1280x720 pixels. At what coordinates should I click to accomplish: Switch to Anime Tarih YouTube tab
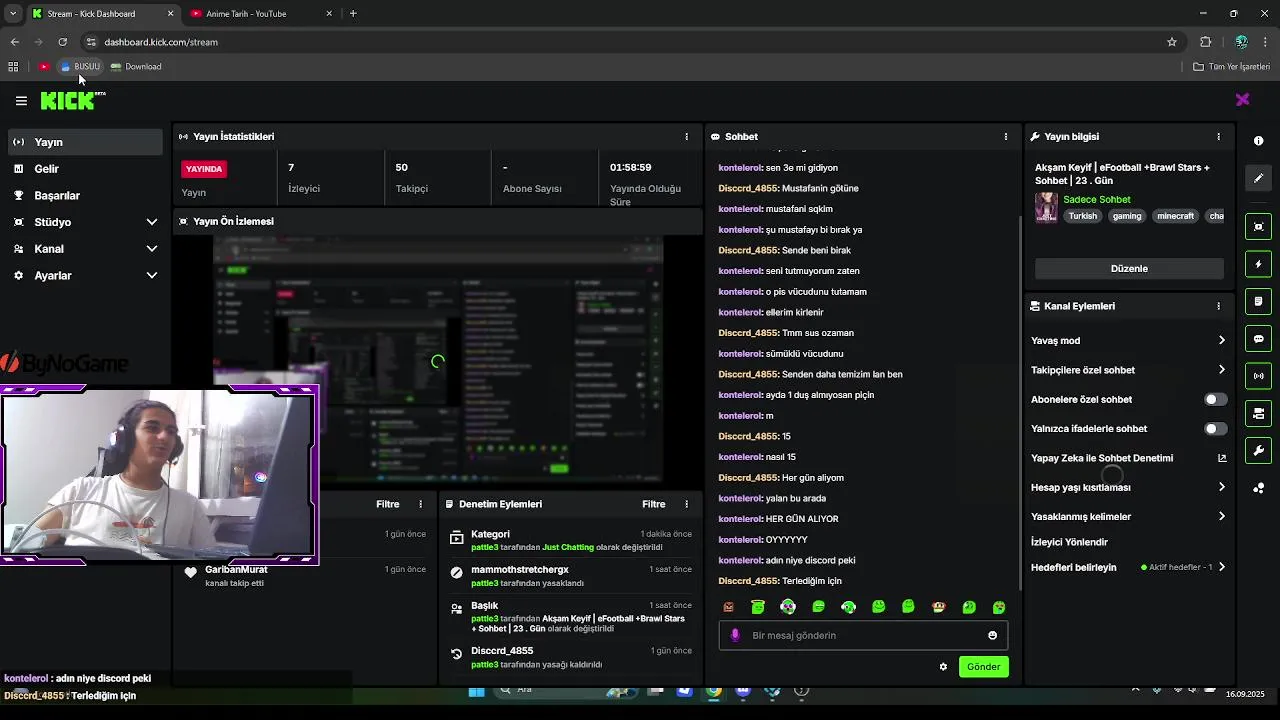click(x=260, y=14)
